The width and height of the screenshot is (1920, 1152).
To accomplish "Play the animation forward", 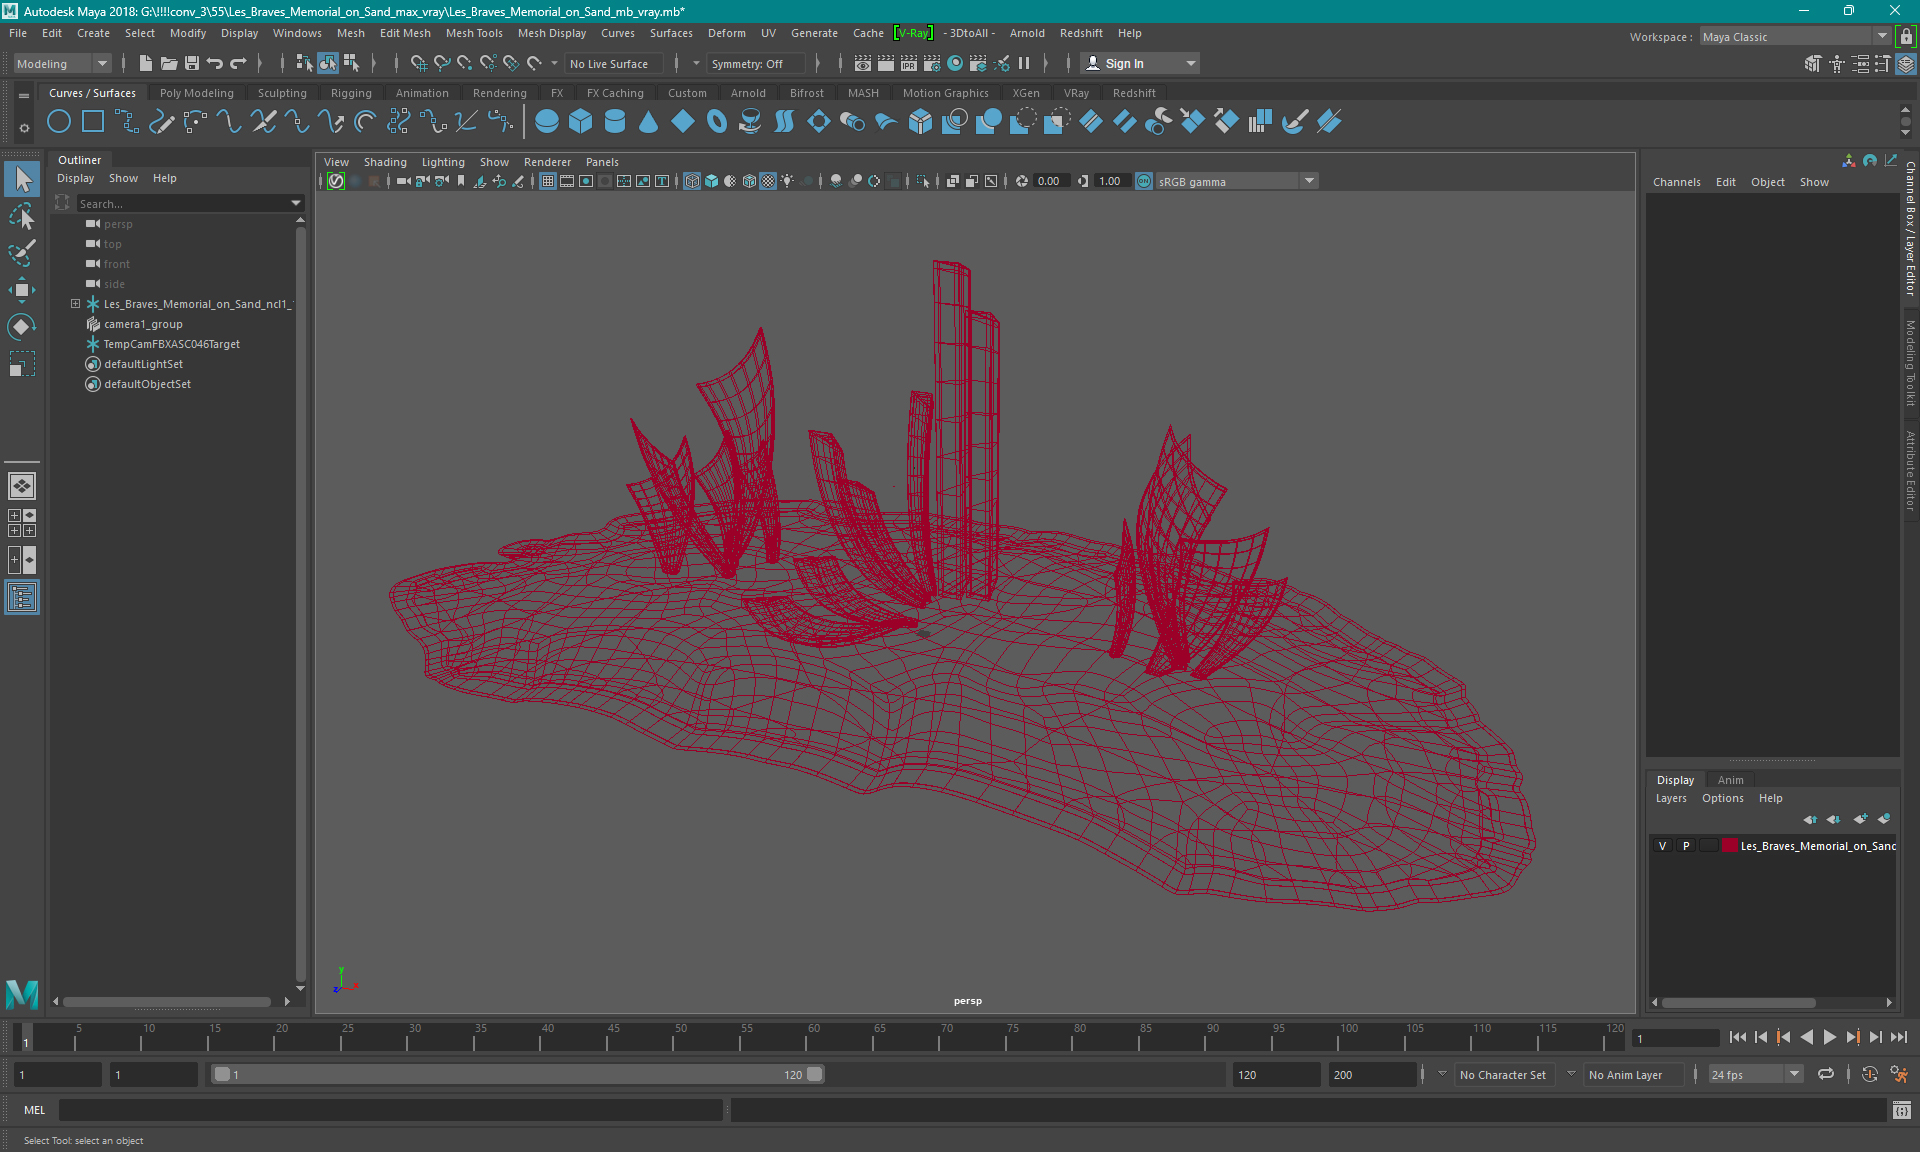I will (1829, 1037).
